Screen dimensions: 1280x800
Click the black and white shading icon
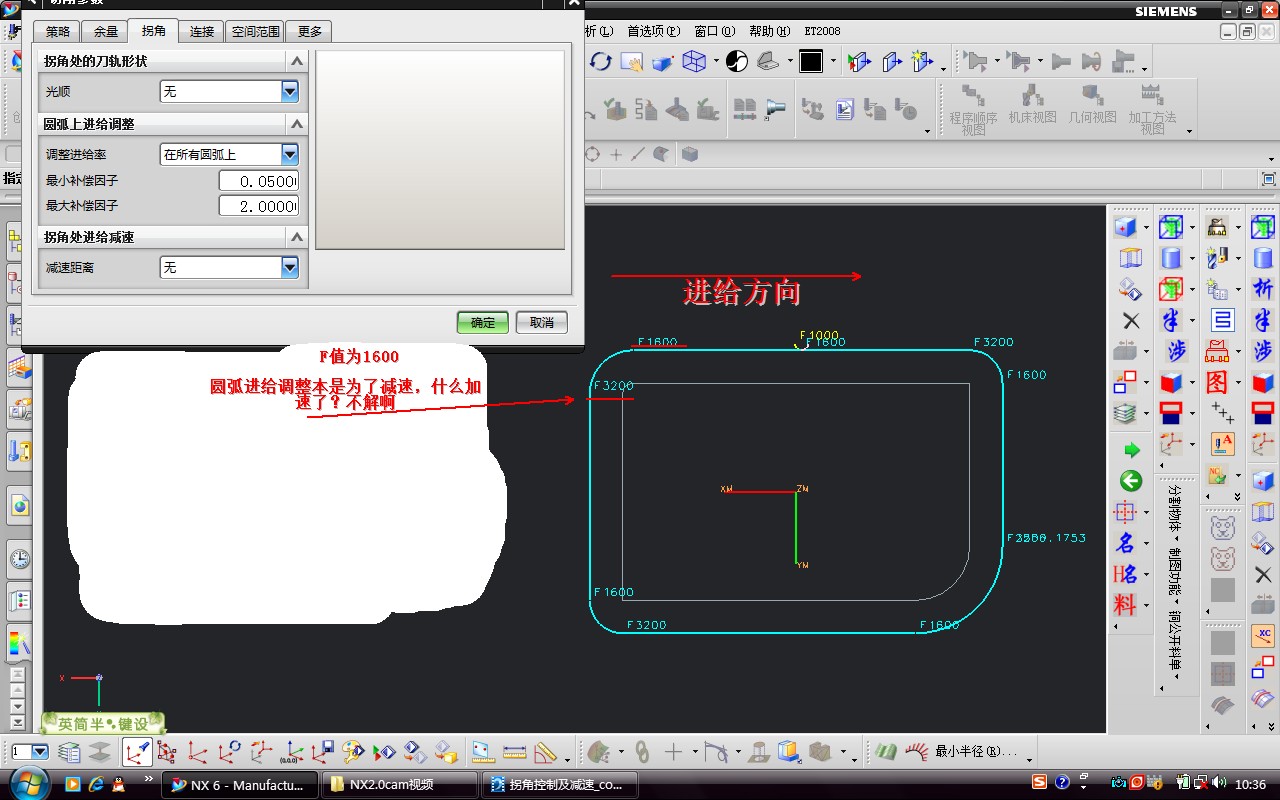click(x=737, y=62)
